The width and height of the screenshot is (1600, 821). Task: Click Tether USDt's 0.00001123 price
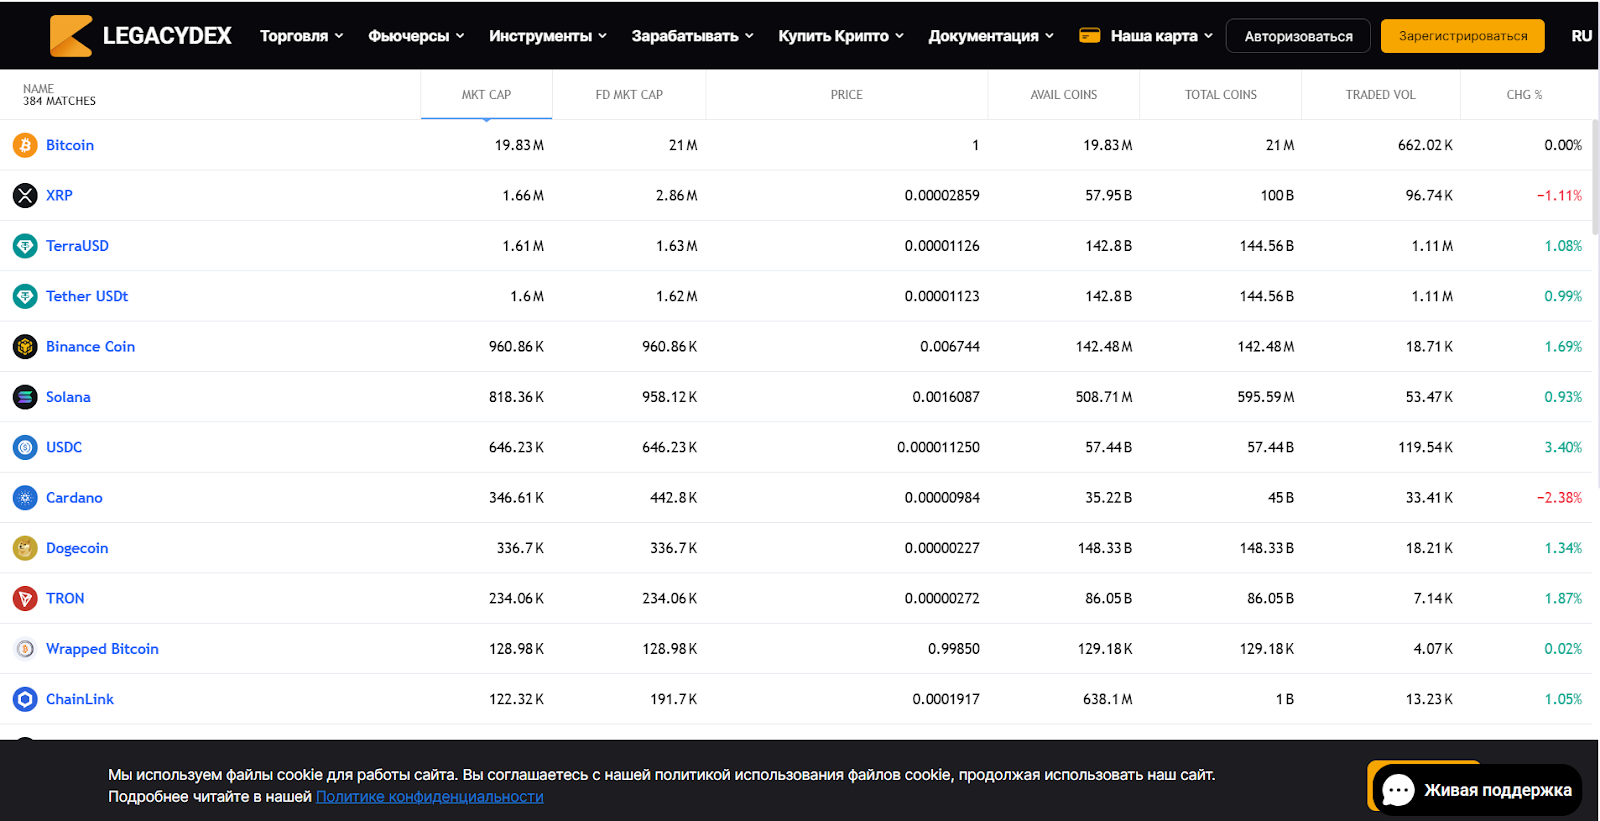pyautogui.click(x=942, y=296)
